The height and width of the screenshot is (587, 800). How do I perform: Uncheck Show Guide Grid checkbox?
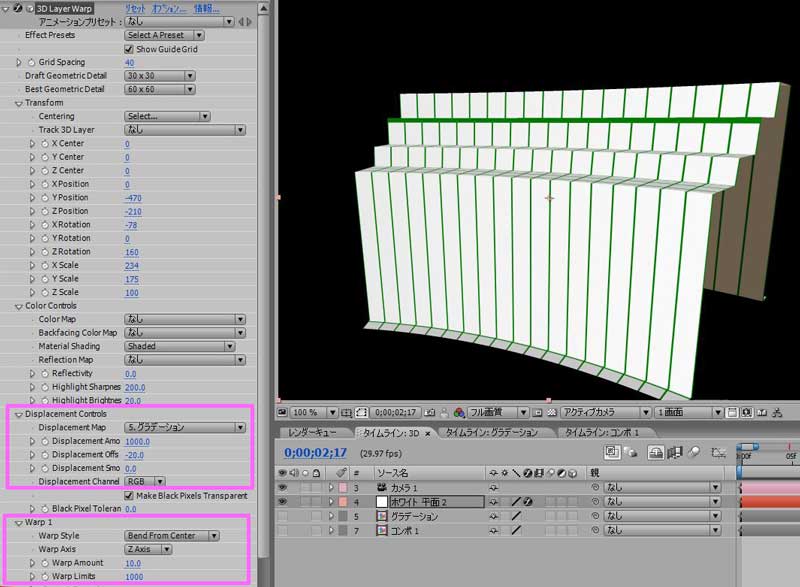(x=129, y=49)
